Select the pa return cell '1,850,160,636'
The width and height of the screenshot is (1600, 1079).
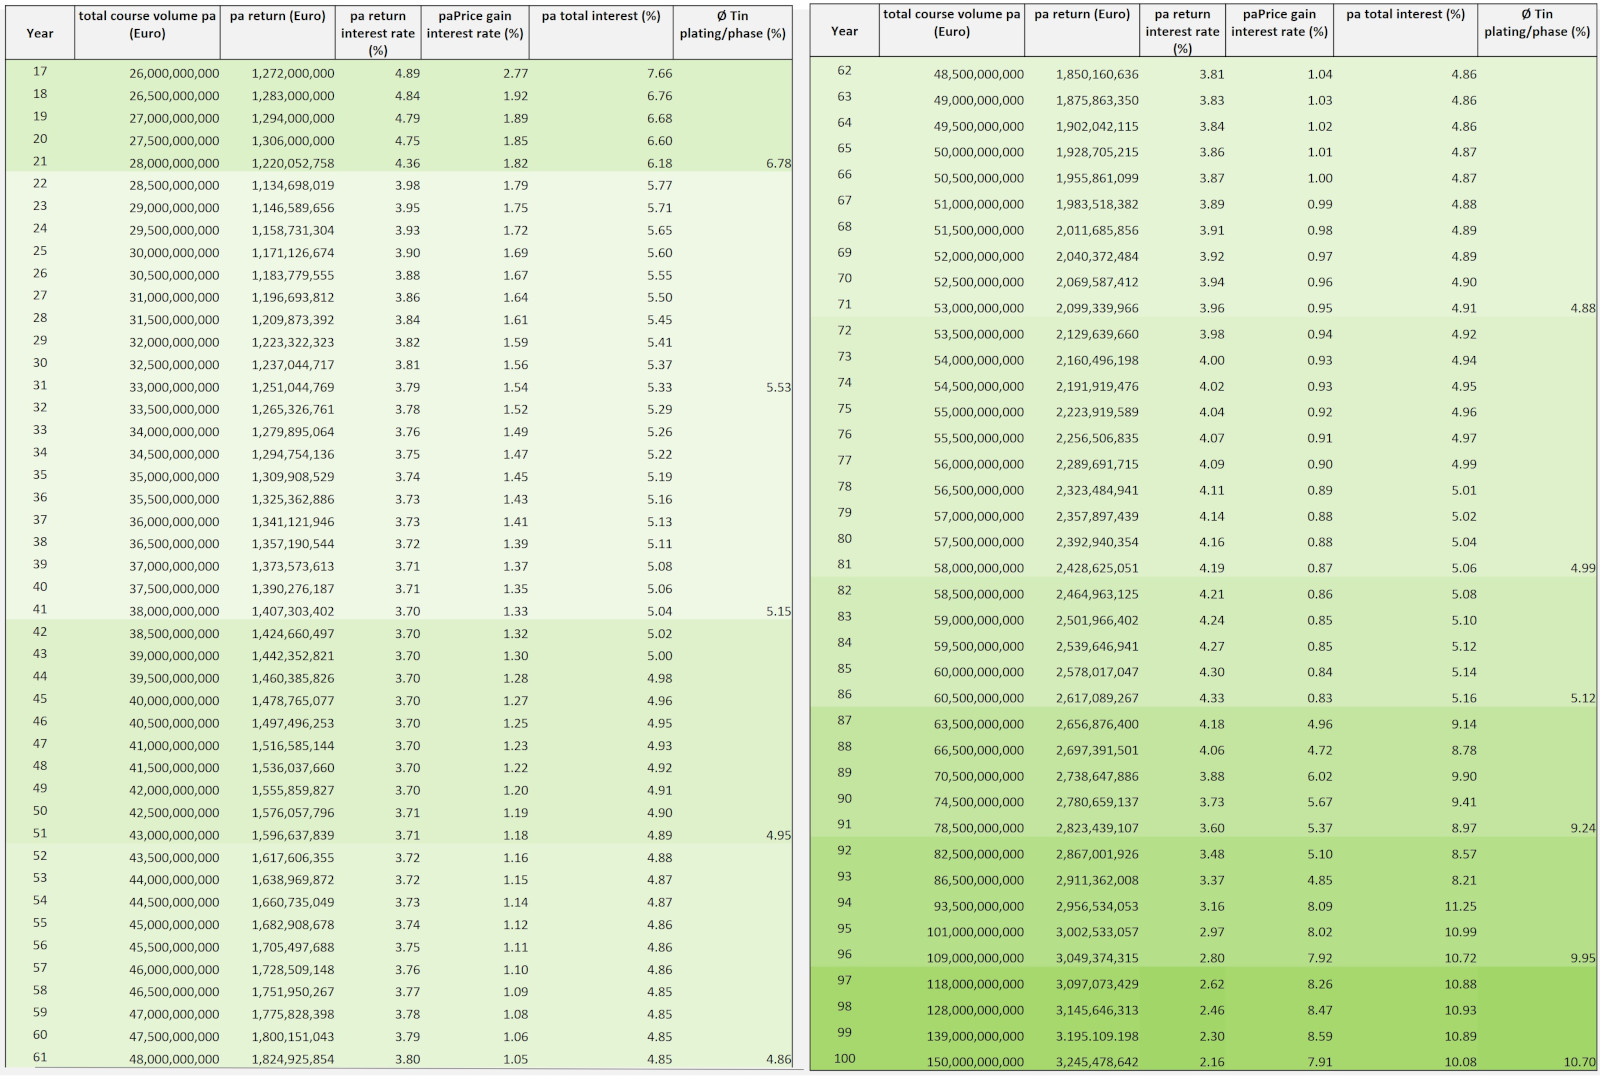point(1097,74)
